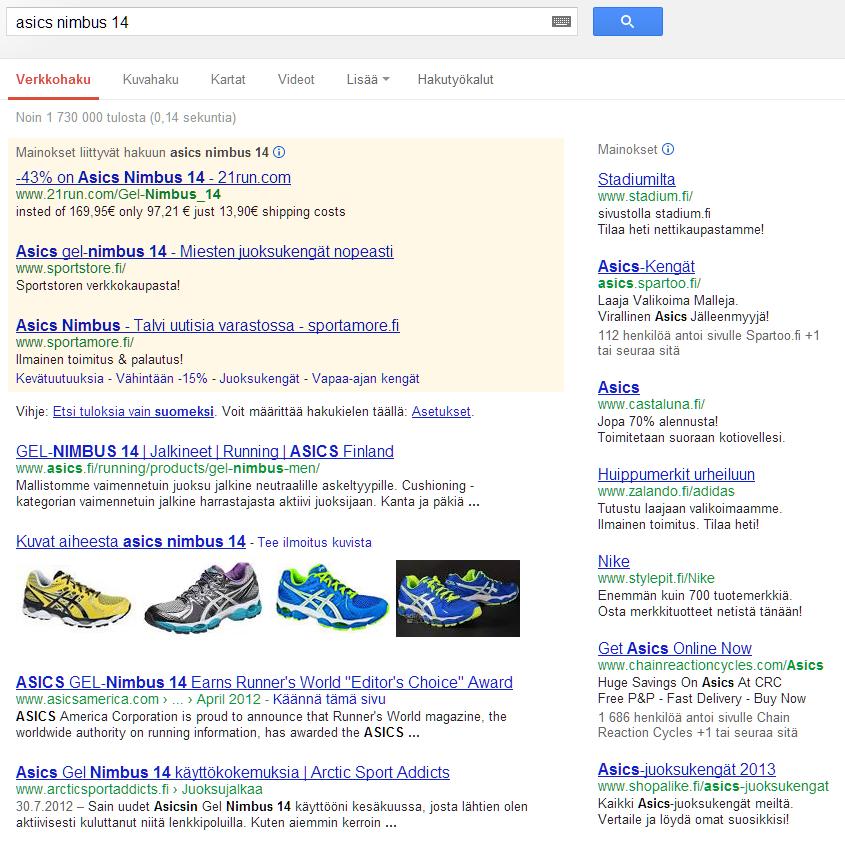Open the single blue shoe image
This screenshot has height=843, width=845.
(x=332, y=598)
